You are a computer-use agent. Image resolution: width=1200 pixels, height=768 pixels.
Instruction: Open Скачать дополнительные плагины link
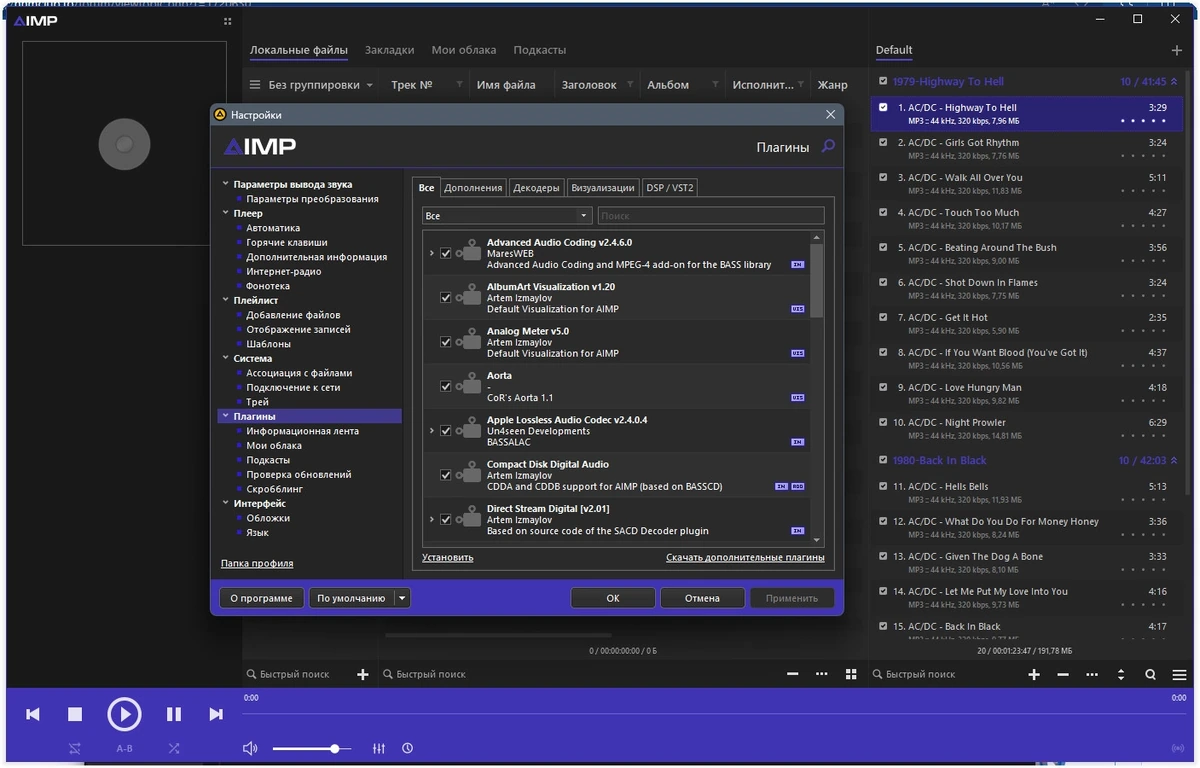click(745, 557)
